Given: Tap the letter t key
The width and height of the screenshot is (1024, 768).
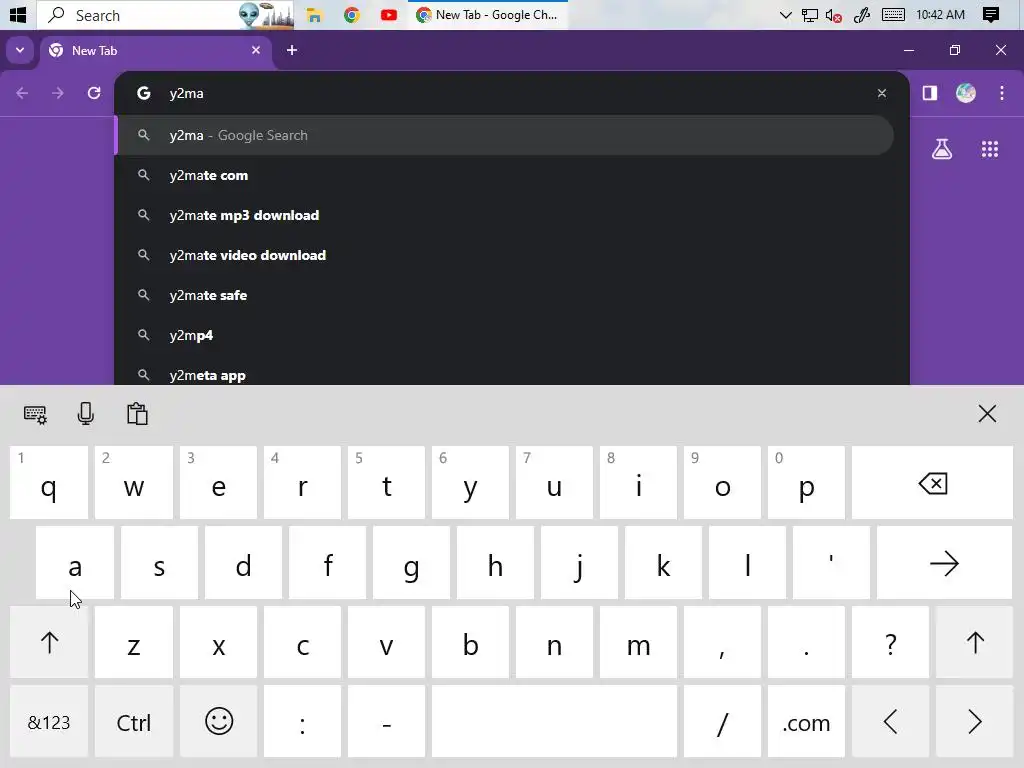Looking at the screenshot, I should pos(387,483).
